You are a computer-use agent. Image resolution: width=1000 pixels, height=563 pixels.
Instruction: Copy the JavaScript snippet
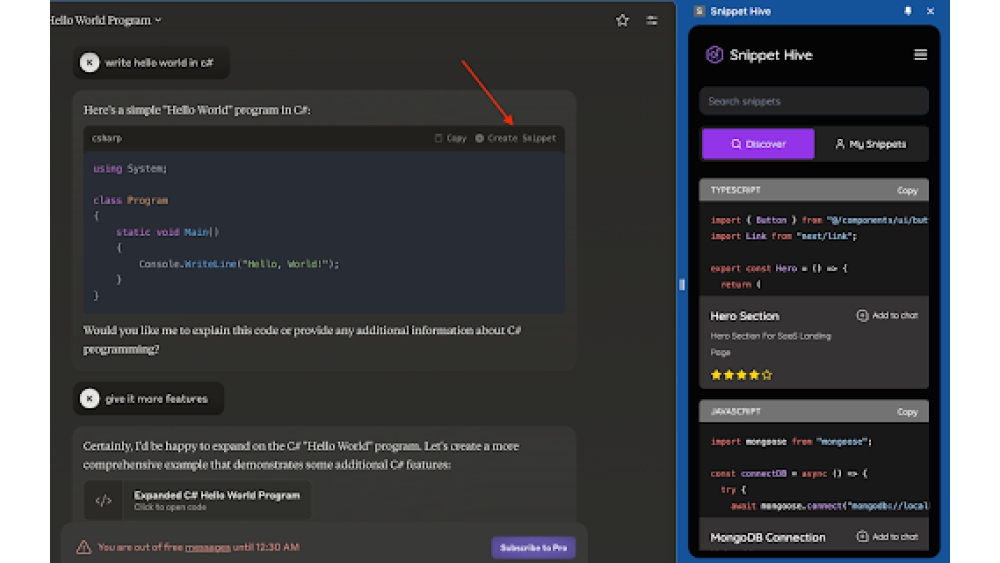tap(907, 412)
